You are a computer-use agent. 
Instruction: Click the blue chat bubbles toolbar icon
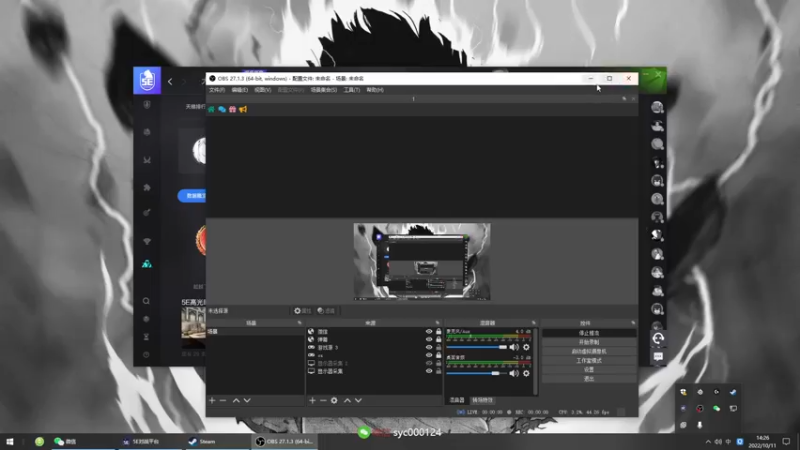tap(222, 109)
